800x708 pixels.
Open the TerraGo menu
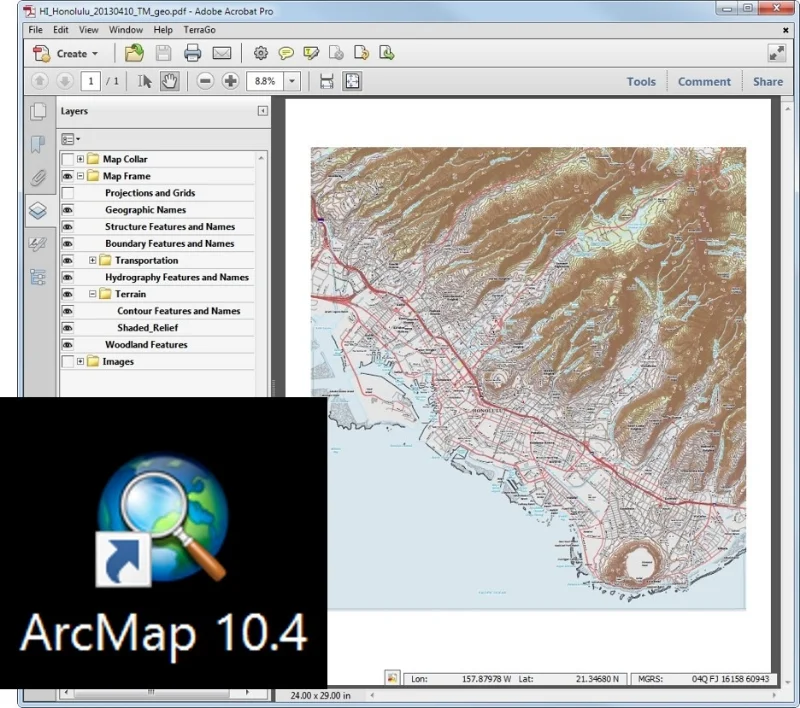pos(199,30)
